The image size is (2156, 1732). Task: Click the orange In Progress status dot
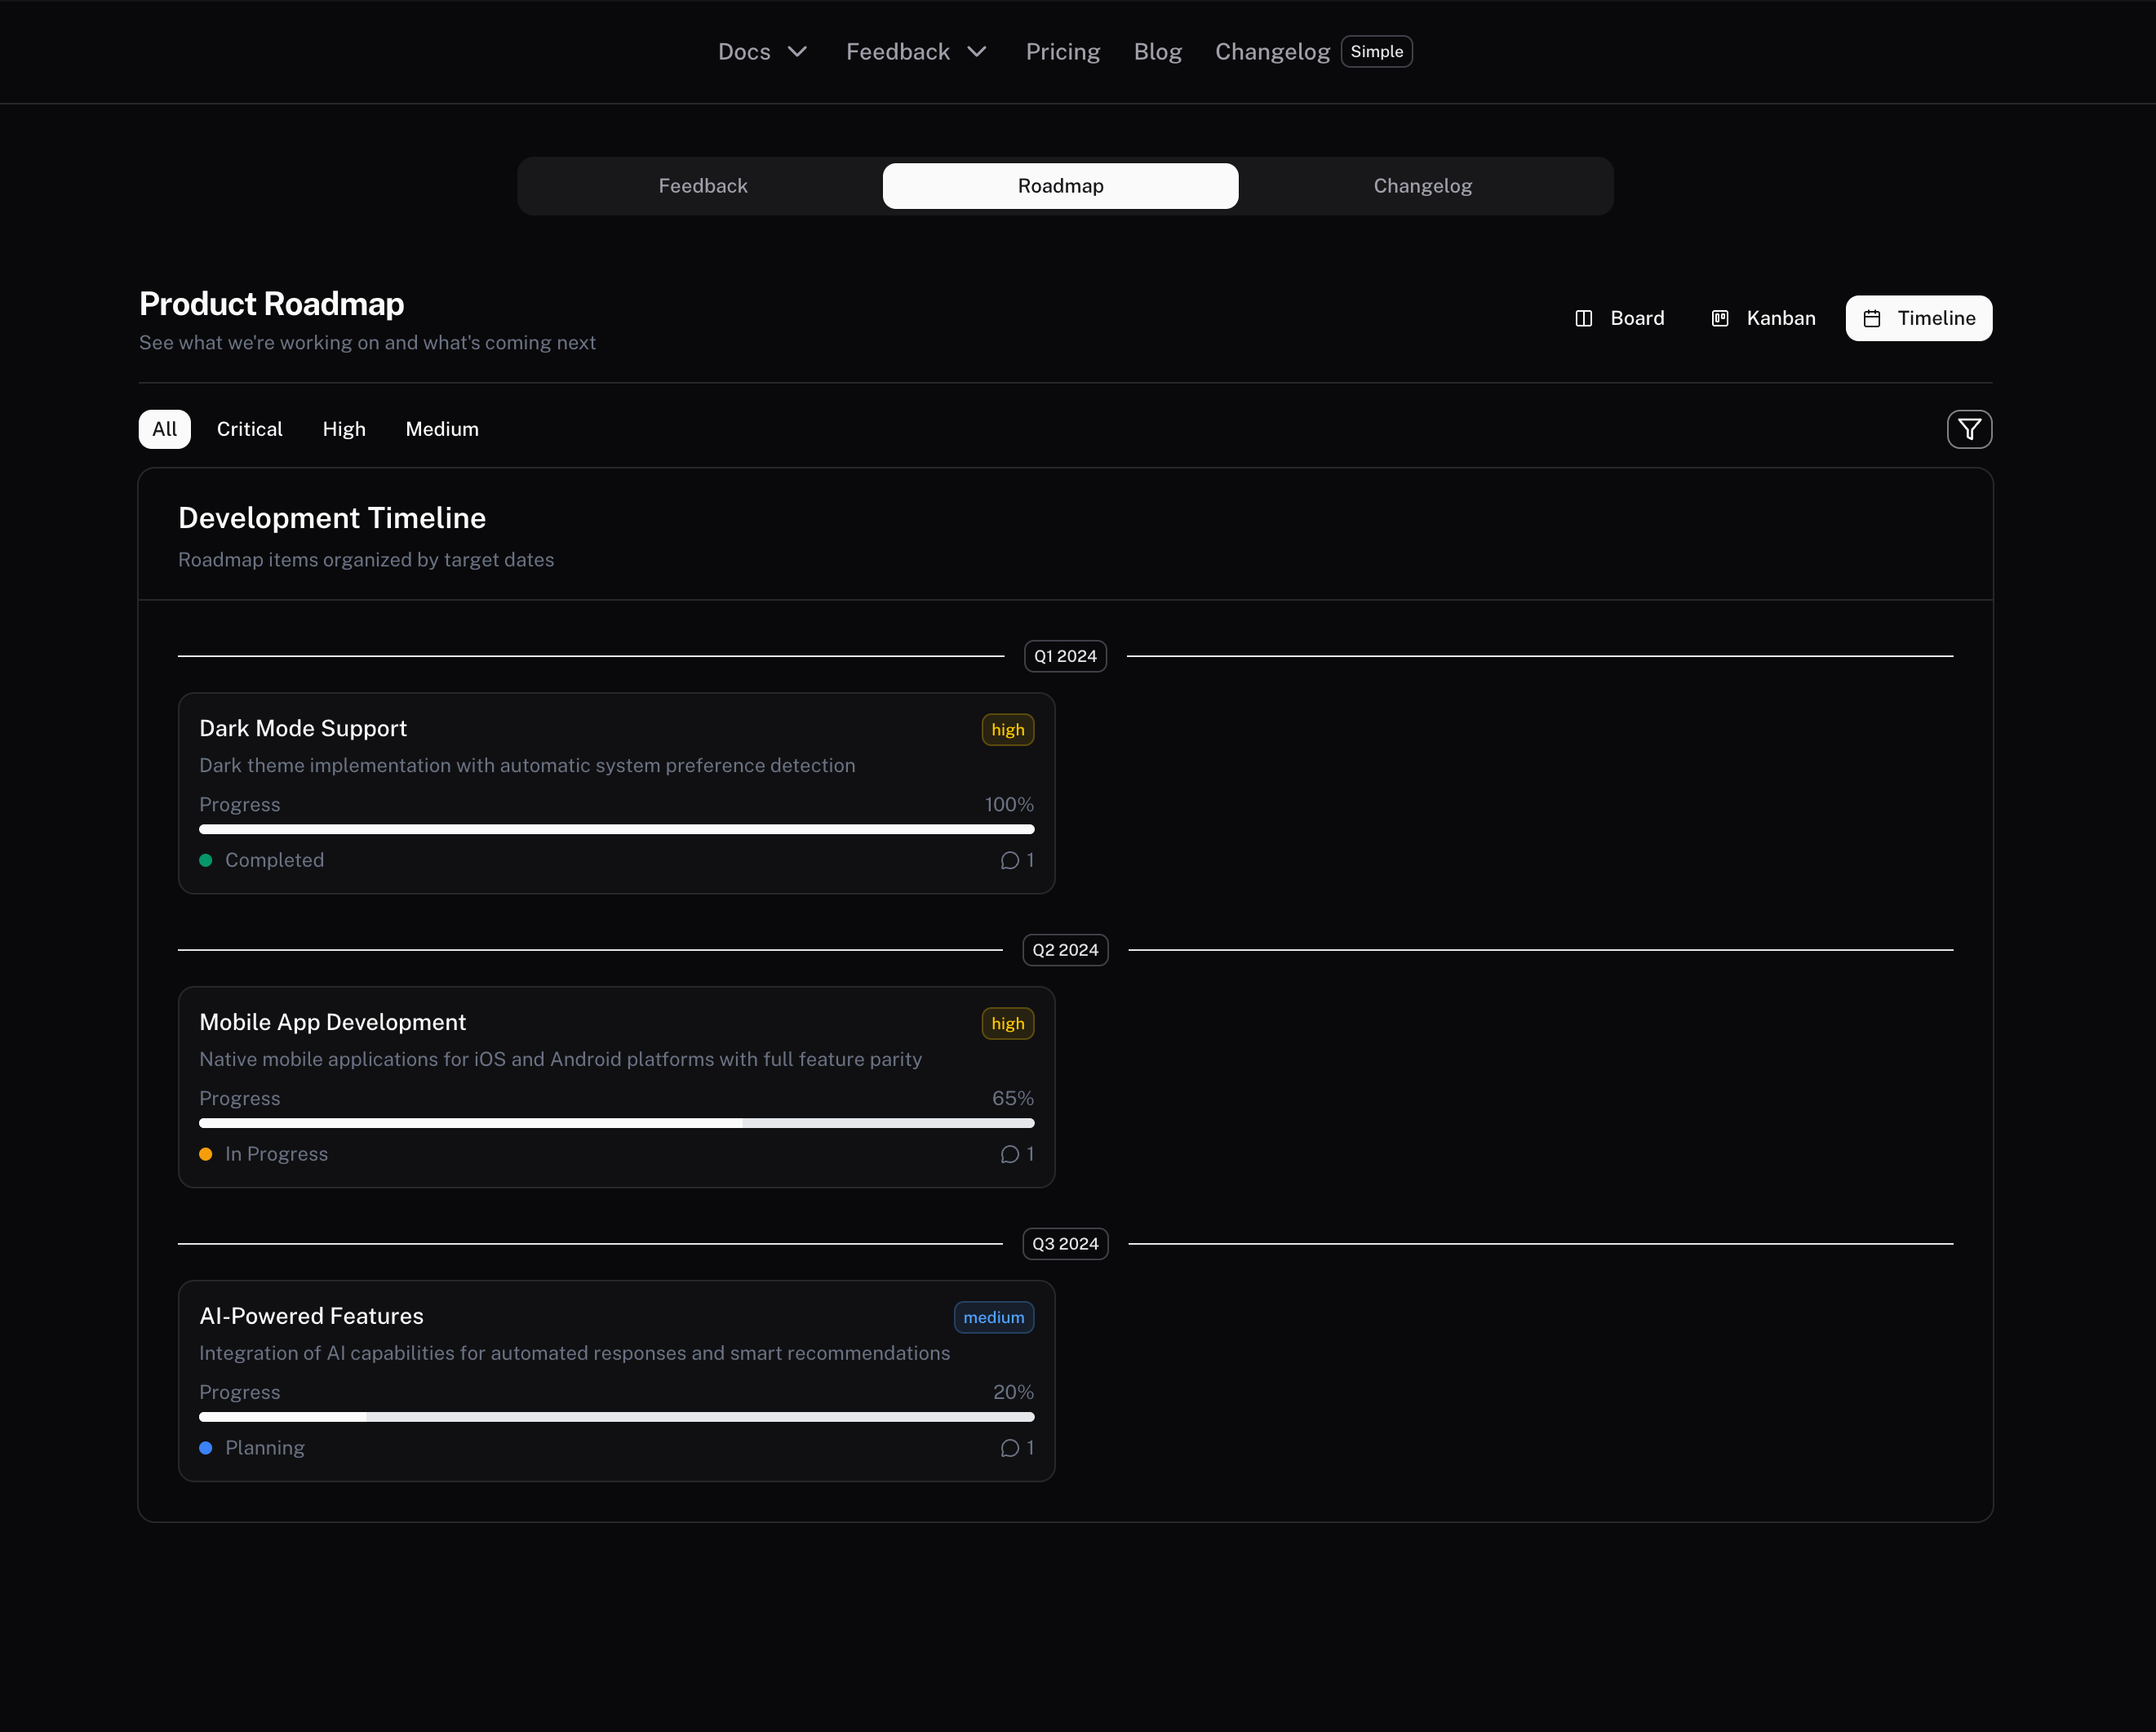207,1154
